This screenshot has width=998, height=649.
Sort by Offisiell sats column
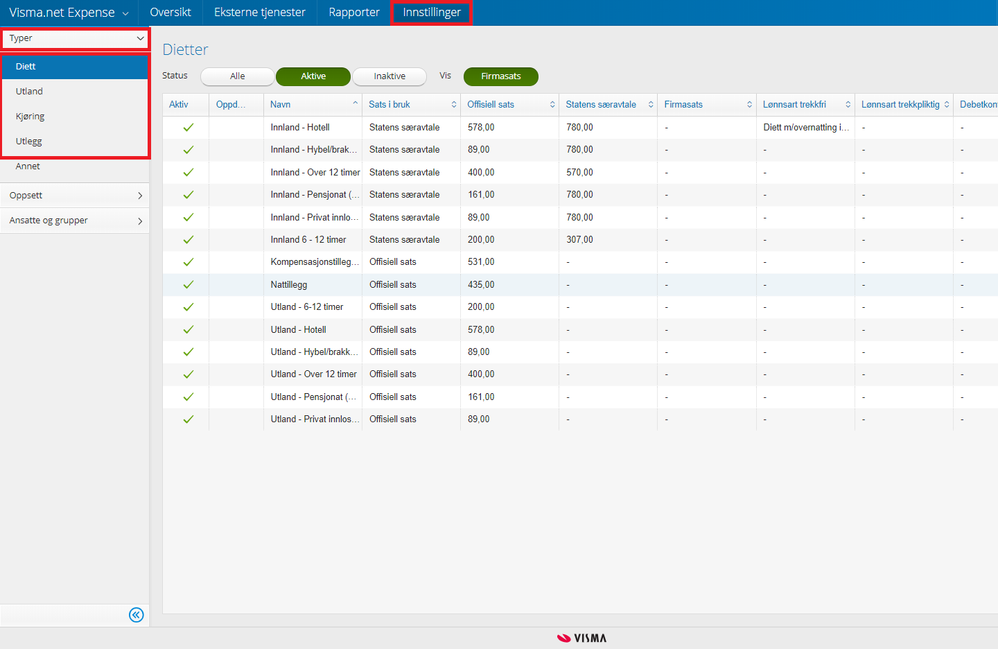pyautogui.click(x=552, y=104)
